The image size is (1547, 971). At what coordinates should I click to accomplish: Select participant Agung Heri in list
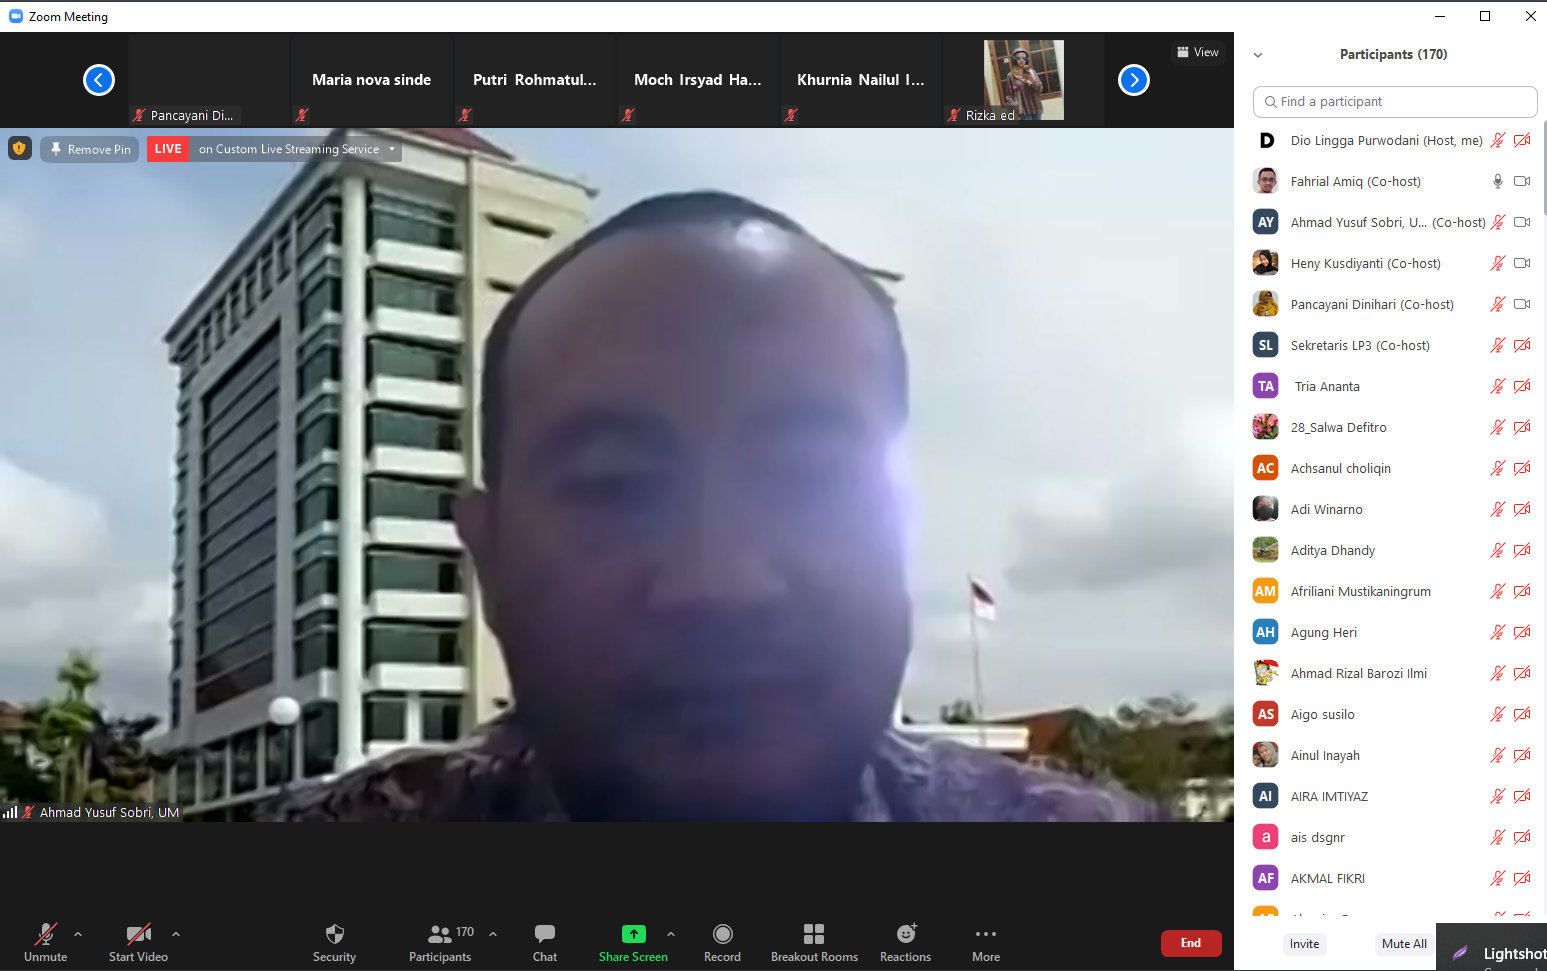1392,632
